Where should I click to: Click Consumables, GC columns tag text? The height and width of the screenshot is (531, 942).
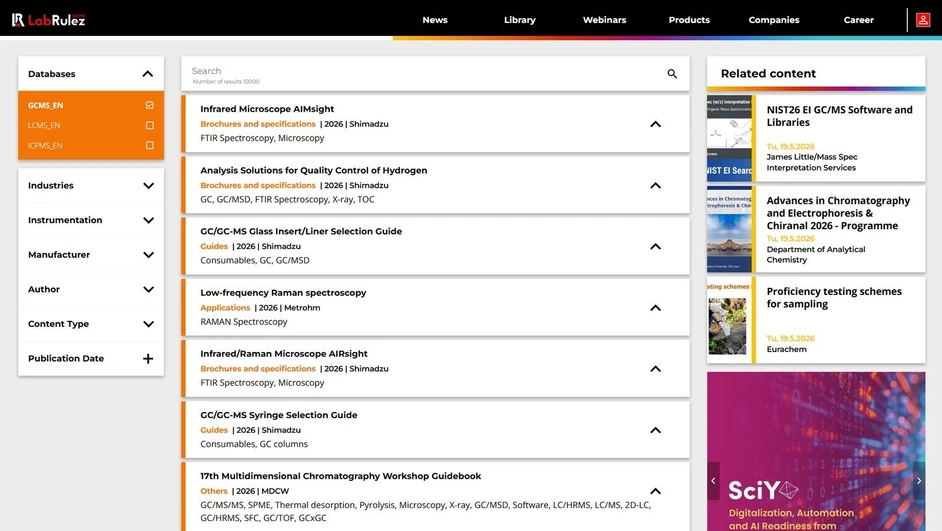coord(254,444)
